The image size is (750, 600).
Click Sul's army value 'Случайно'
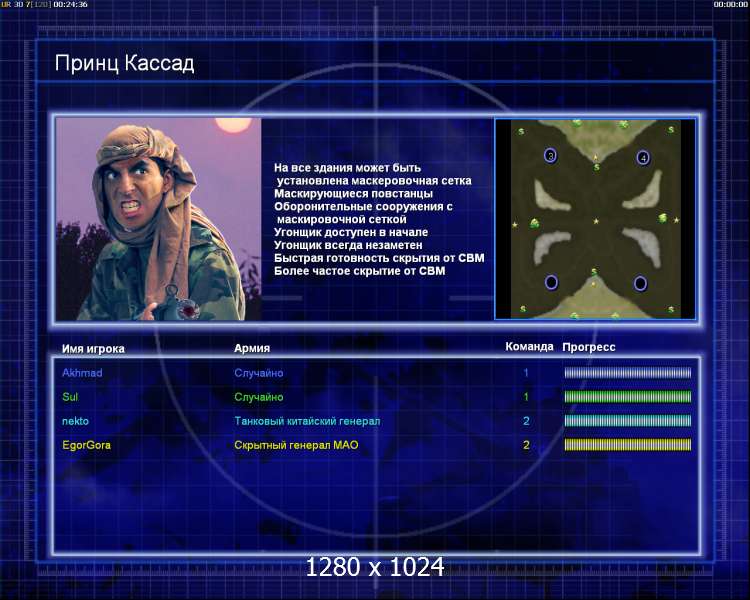[x=259, y=397]
